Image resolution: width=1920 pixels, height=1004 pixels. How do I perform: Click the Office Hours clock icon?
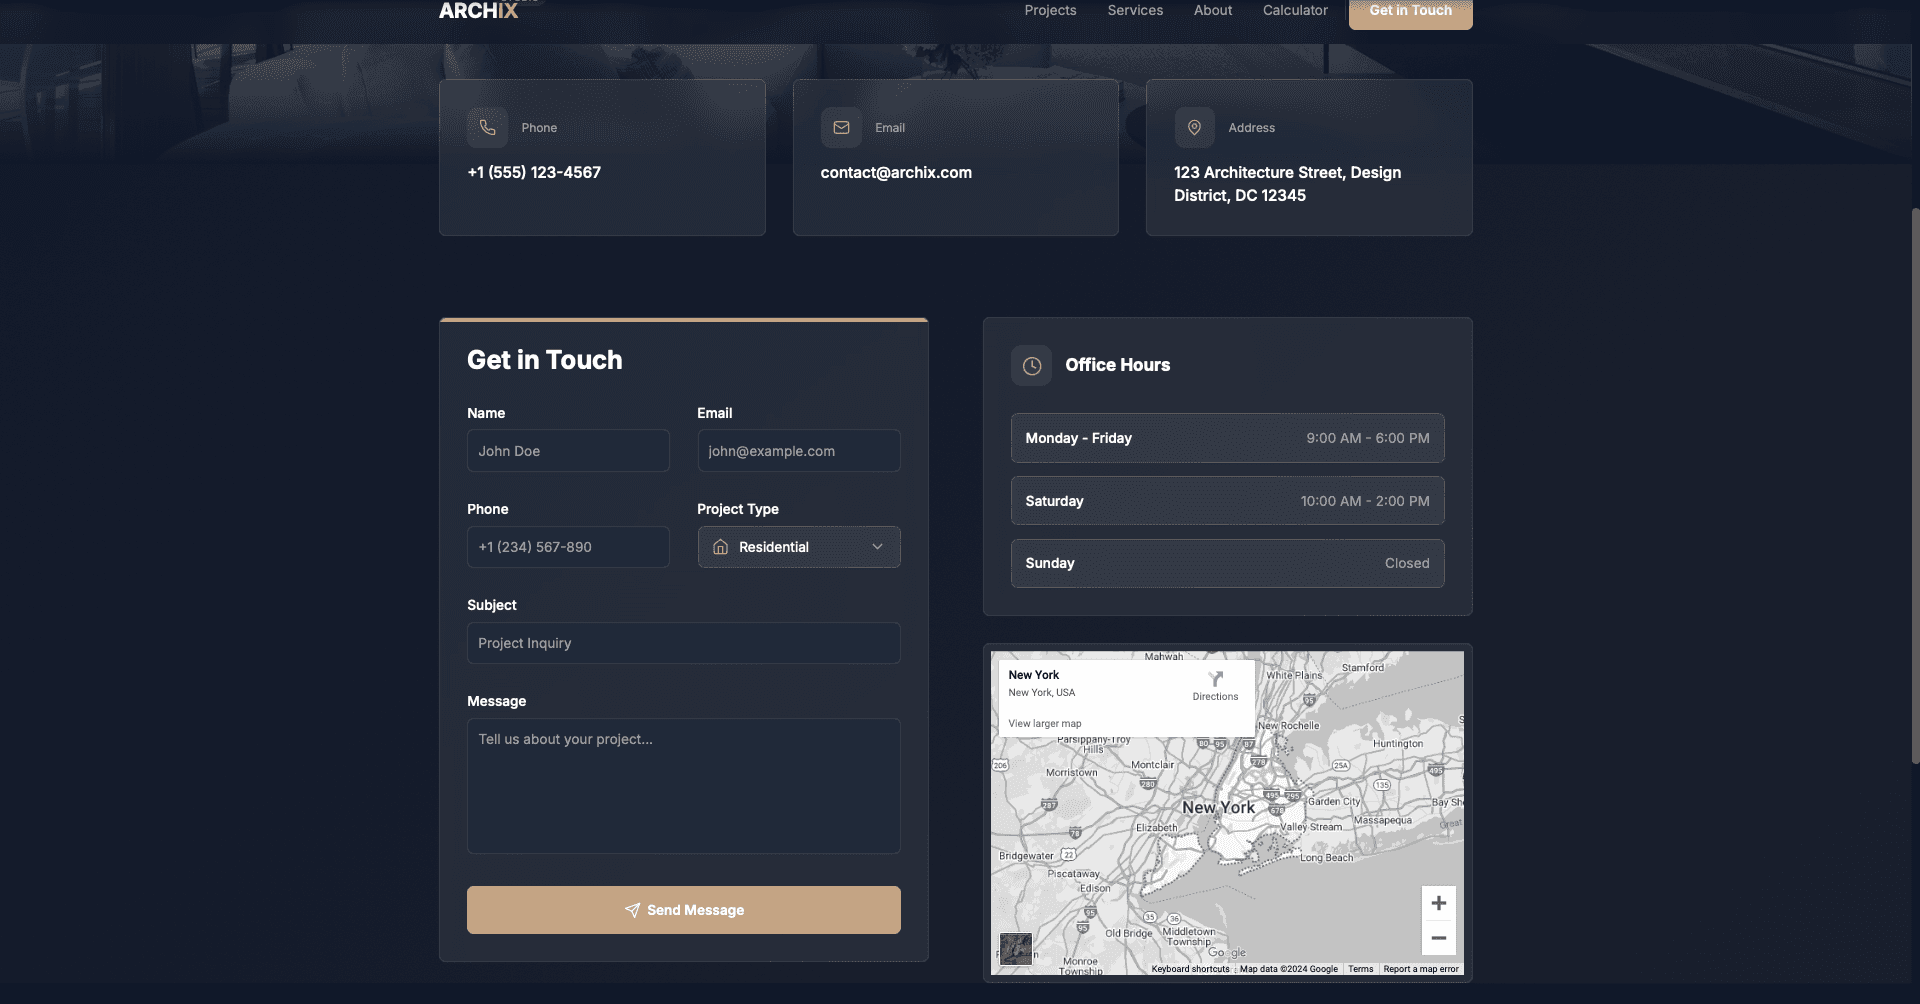[x=1032, y=366]
